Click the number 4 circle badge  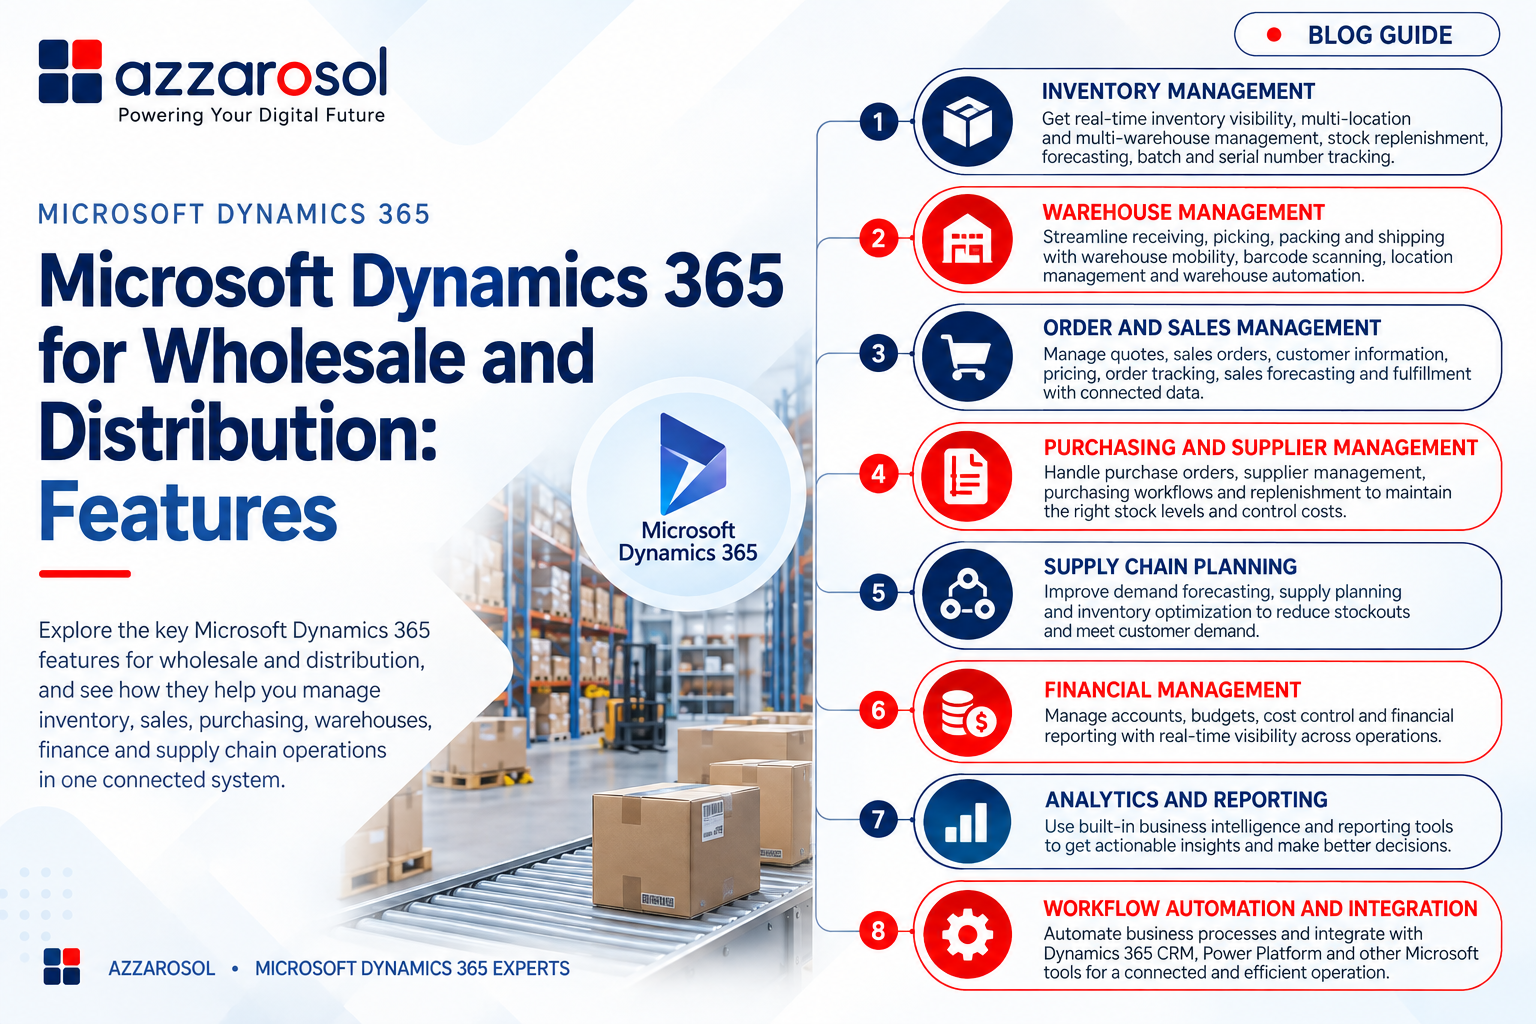click(878, 473)
